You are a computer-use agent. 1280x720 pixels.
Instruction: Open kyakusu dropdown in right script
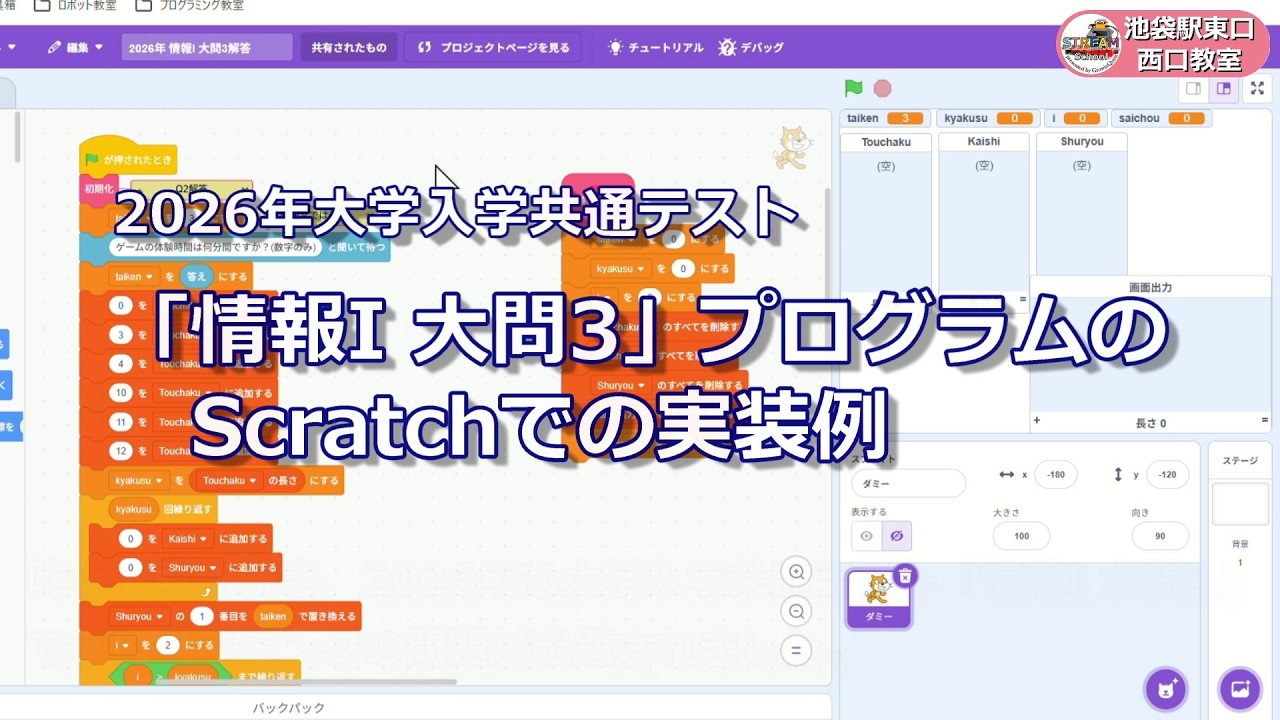620,269
